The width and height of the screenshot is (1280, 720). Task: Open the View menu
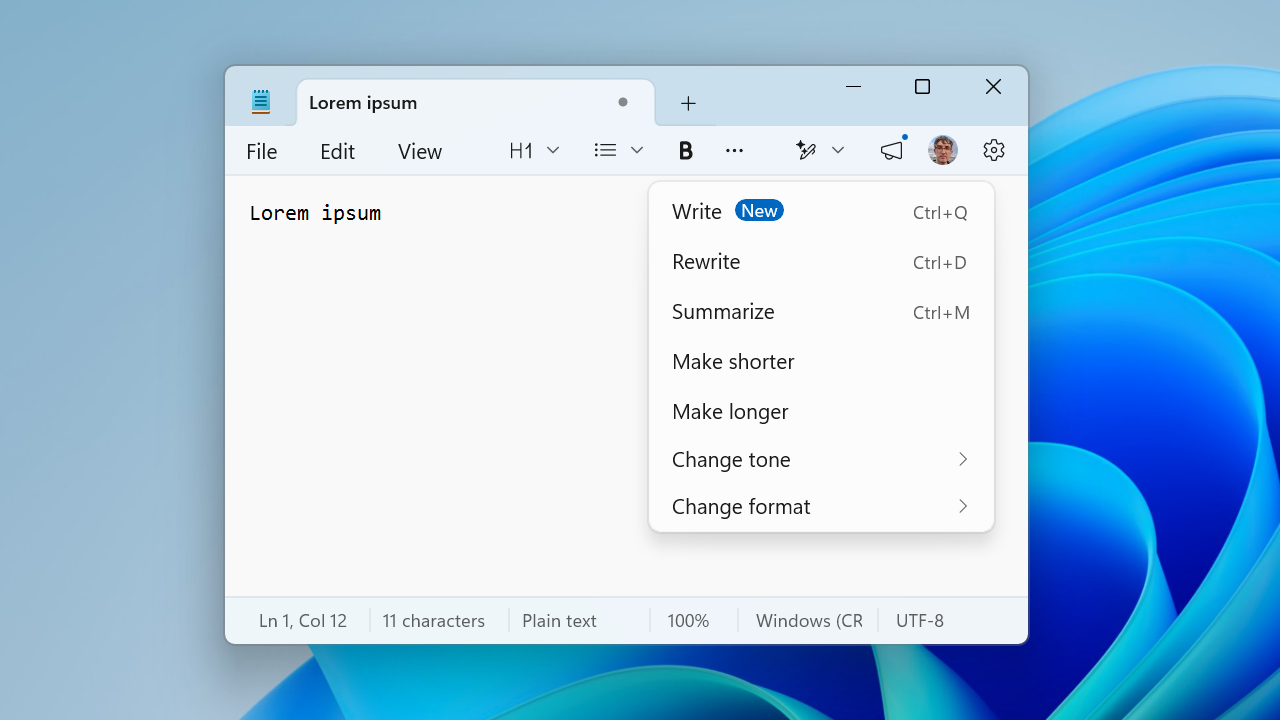[x=420, y=151]
